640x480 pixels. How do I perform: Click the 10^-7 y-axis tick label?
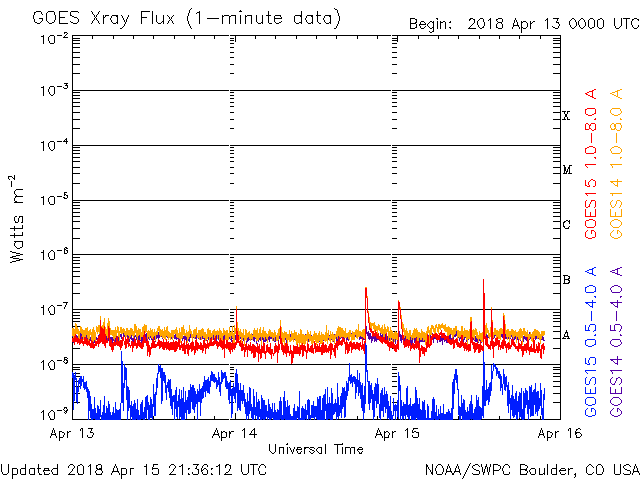tap(54, 309)
